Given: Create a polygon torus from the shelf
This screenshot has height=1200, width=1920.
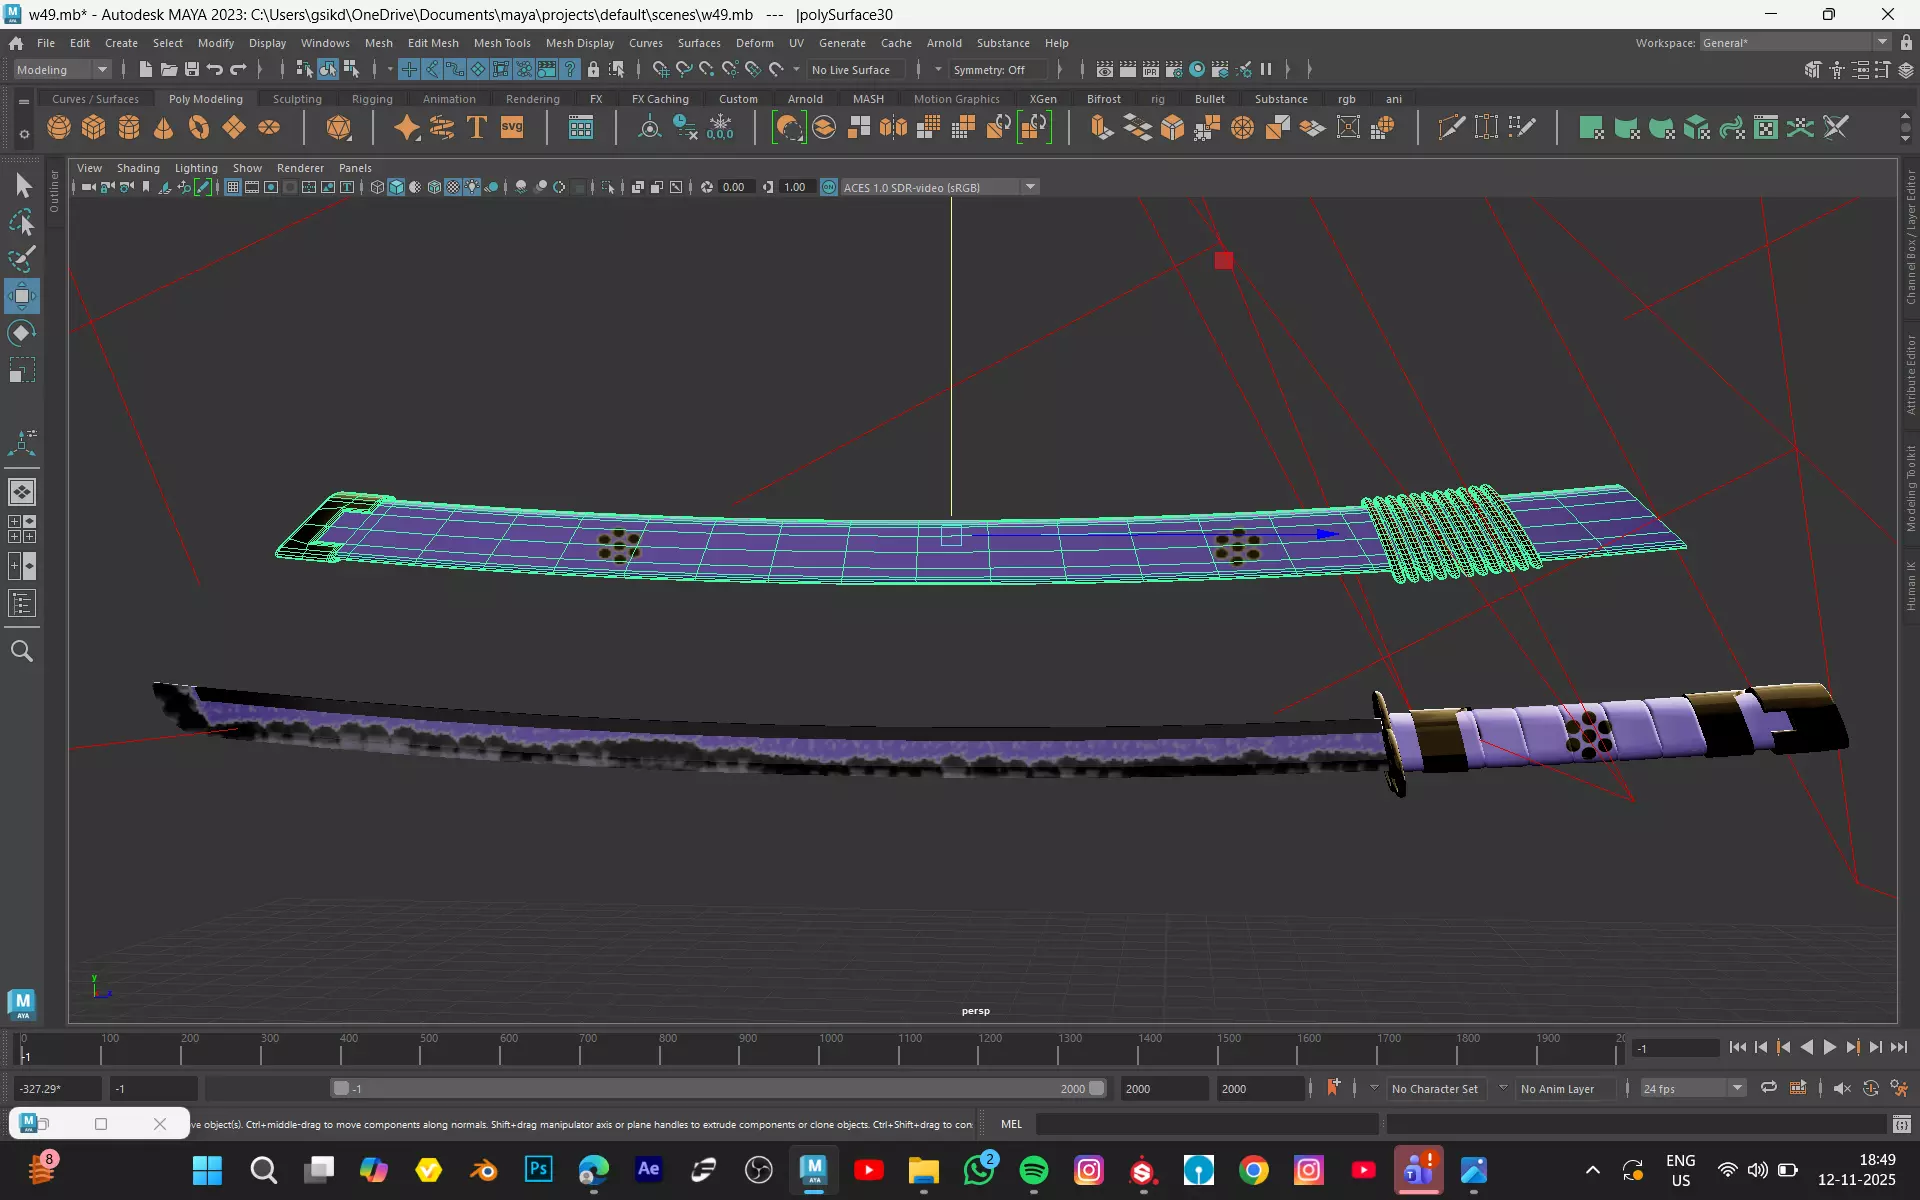Looking at the screenshot, I should (x=199, y=128).
